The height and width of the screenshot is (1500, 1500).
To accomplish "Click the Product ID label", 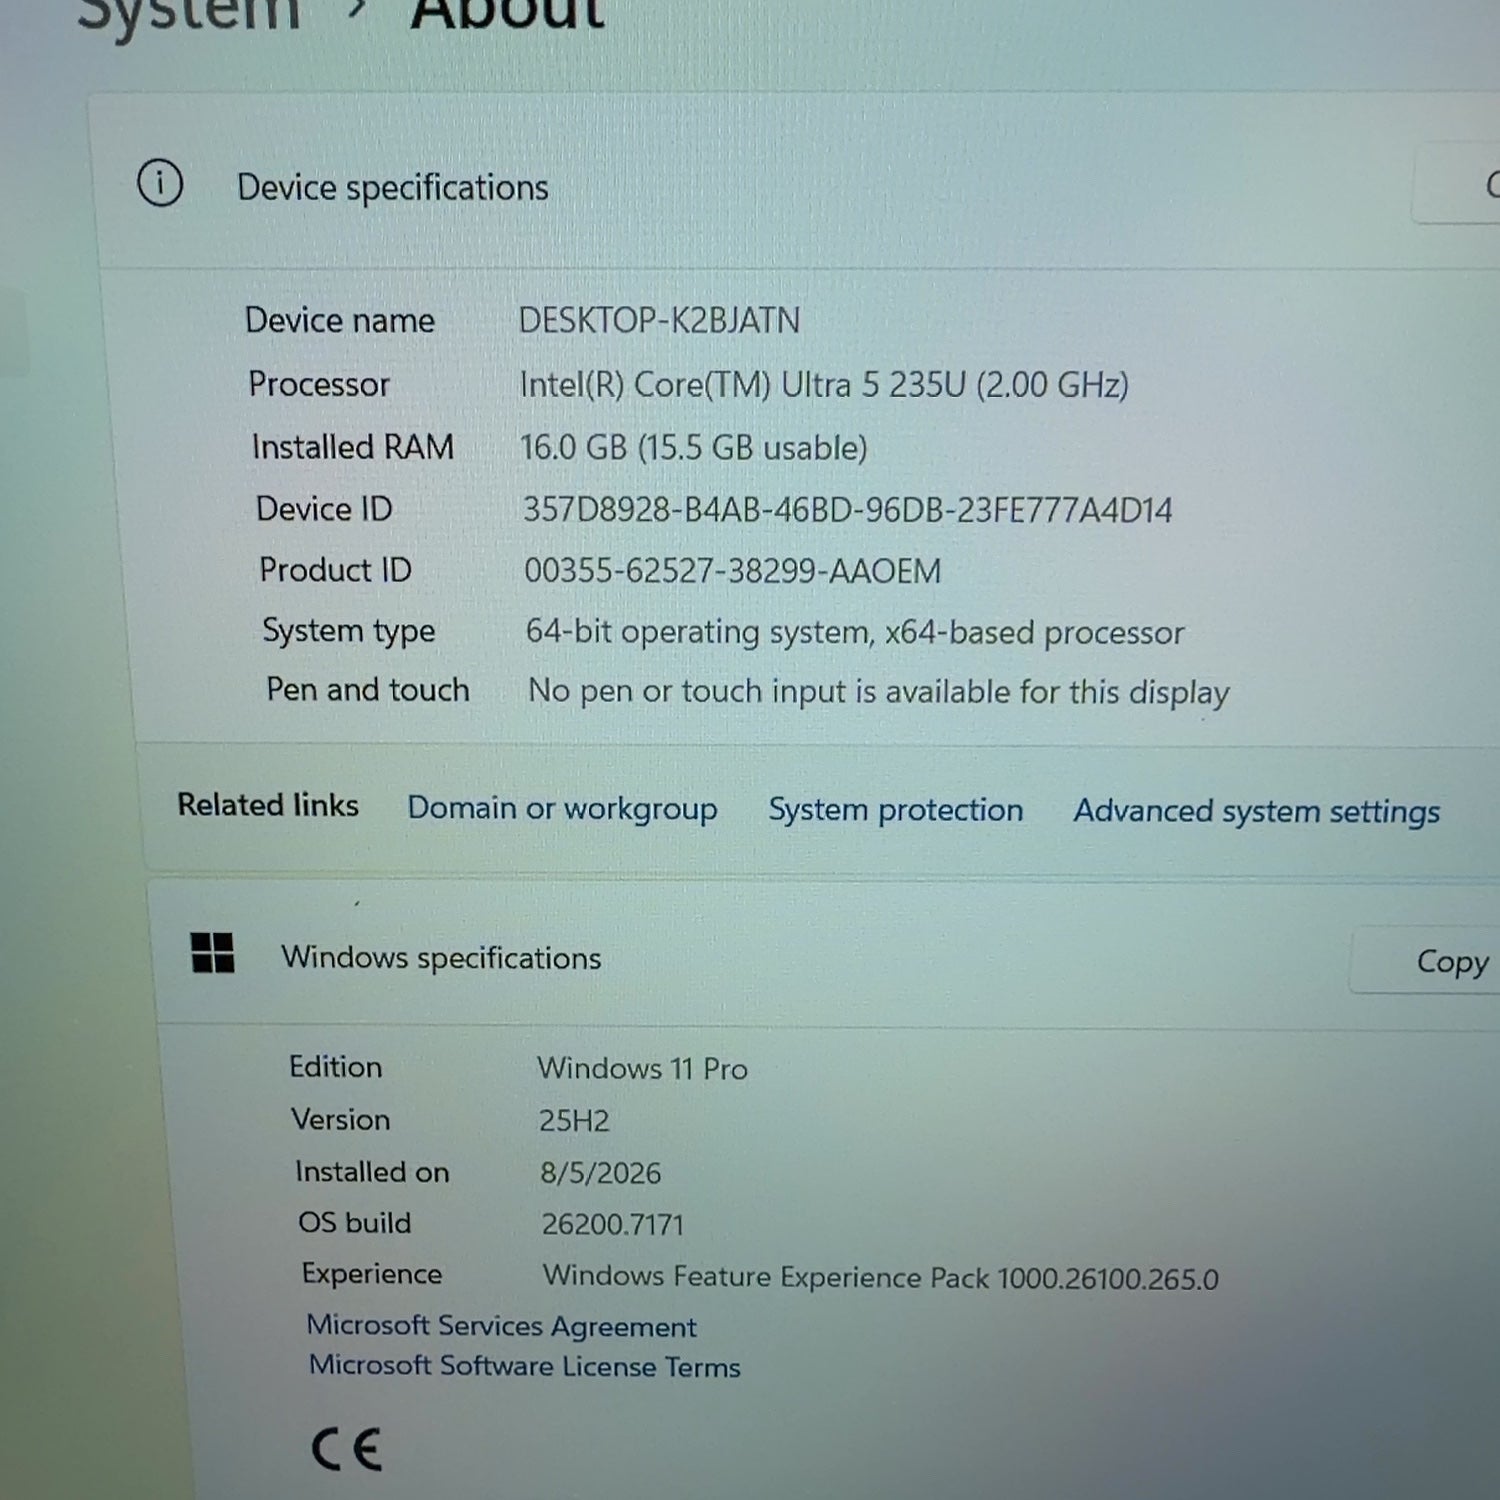I will tap(335, 570).
